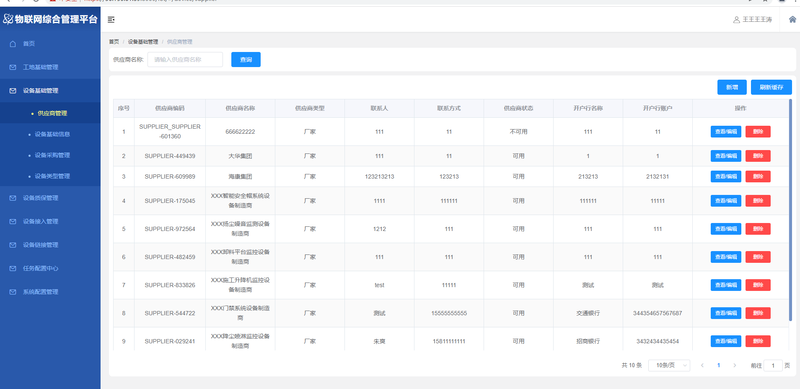Click 查看/编辑 for SUPPLIER-972564
This screenshot has height=389, width=800.
[x=726, y=229]
